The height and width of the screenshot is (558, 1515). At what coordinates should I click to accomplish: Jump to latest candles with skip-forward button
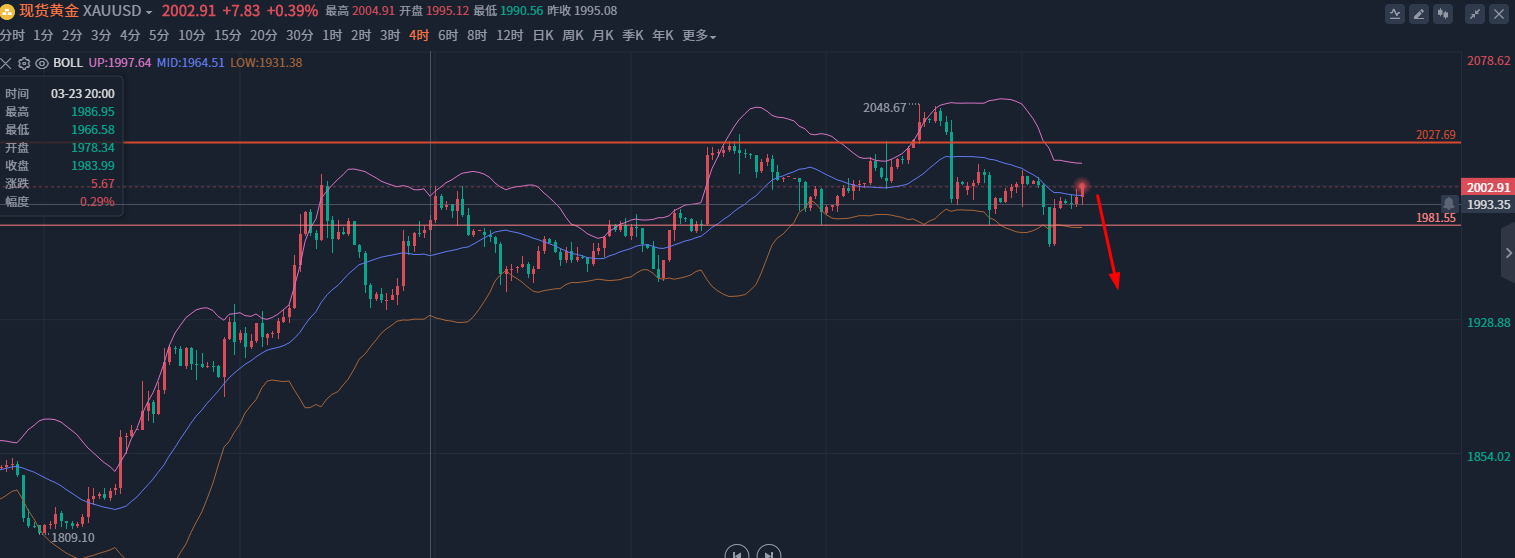coord(768,552)
